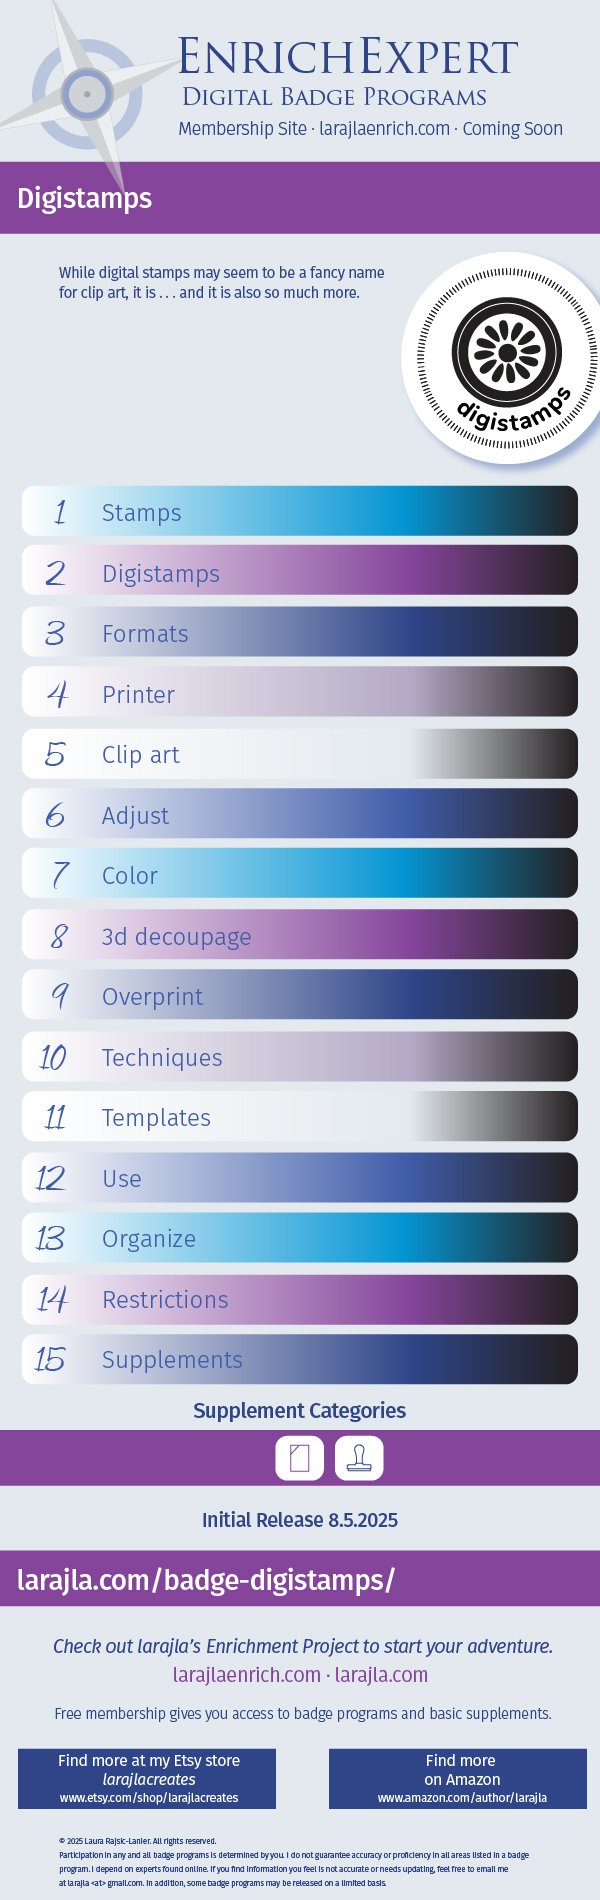Click the Find more on Amazon button
The image size is (600, 1900).
[458, 1779]
